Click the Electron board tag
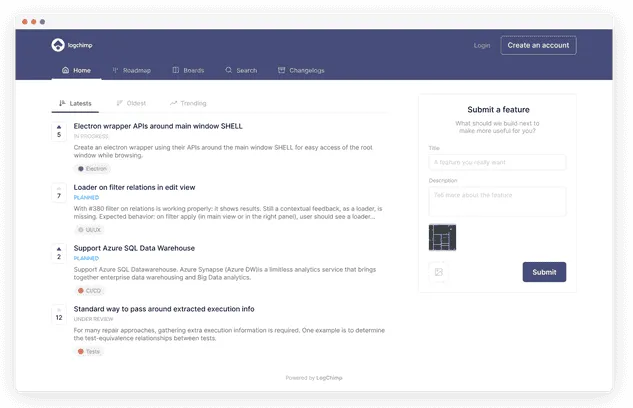The height and width of the screenshot is (408, 633). point(92,169)
